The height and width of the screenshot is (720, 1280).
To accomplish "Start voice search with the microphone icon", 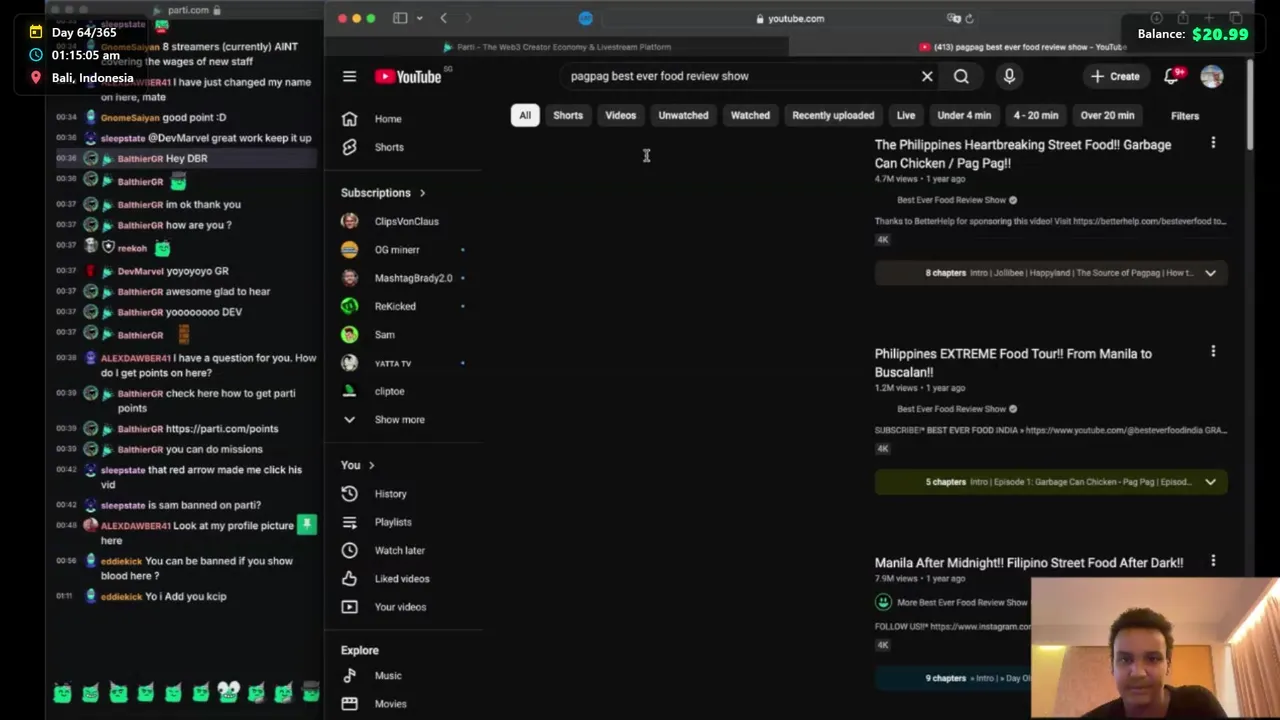I will pos(1009,76).
